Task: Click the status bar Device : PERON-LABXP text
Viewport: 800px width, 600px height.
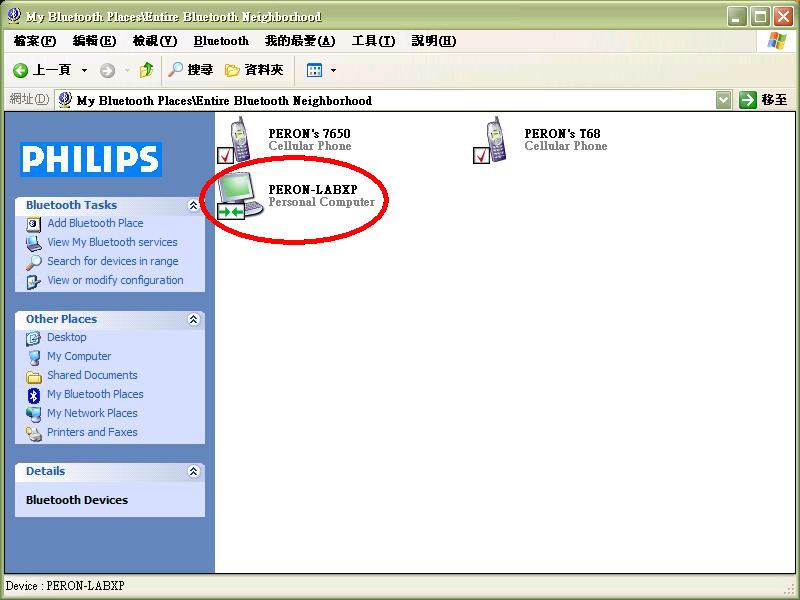Action: click(x=65, y=586)
